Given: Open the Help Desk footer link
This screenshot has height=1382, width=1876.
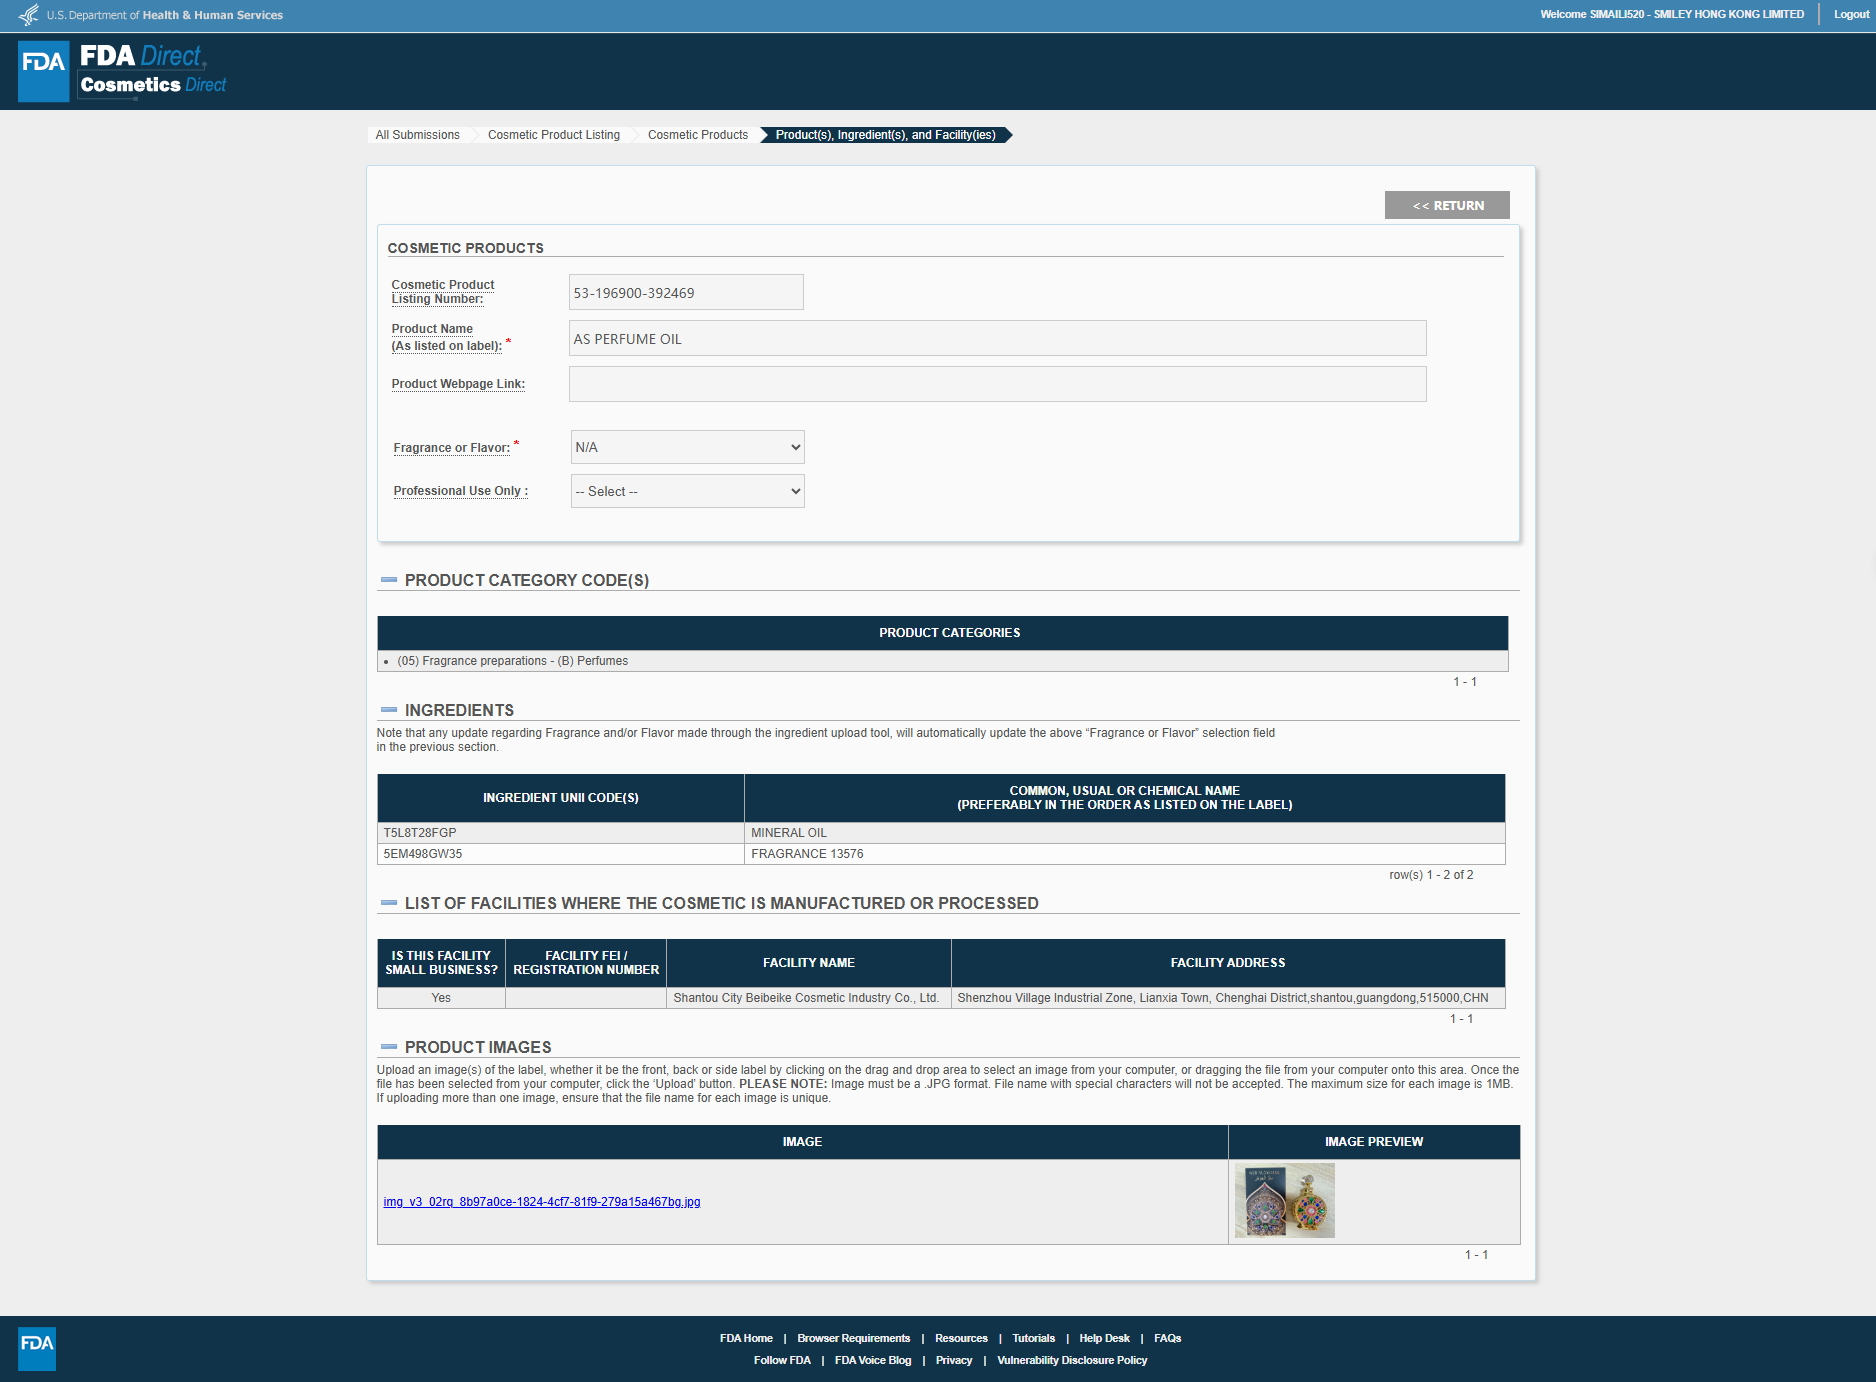Looking at the screenshot, I should [1104, 1338].
